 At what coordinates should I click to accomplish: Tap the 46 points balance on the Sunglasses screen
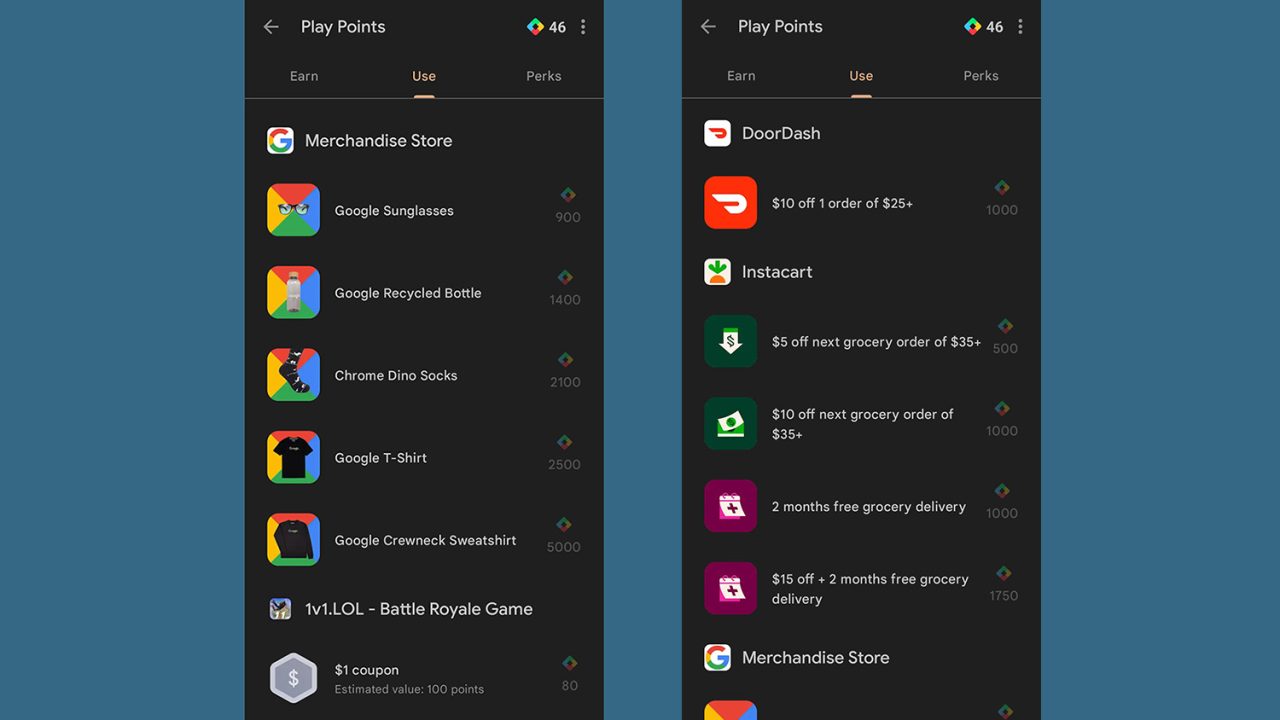point(558,27)
